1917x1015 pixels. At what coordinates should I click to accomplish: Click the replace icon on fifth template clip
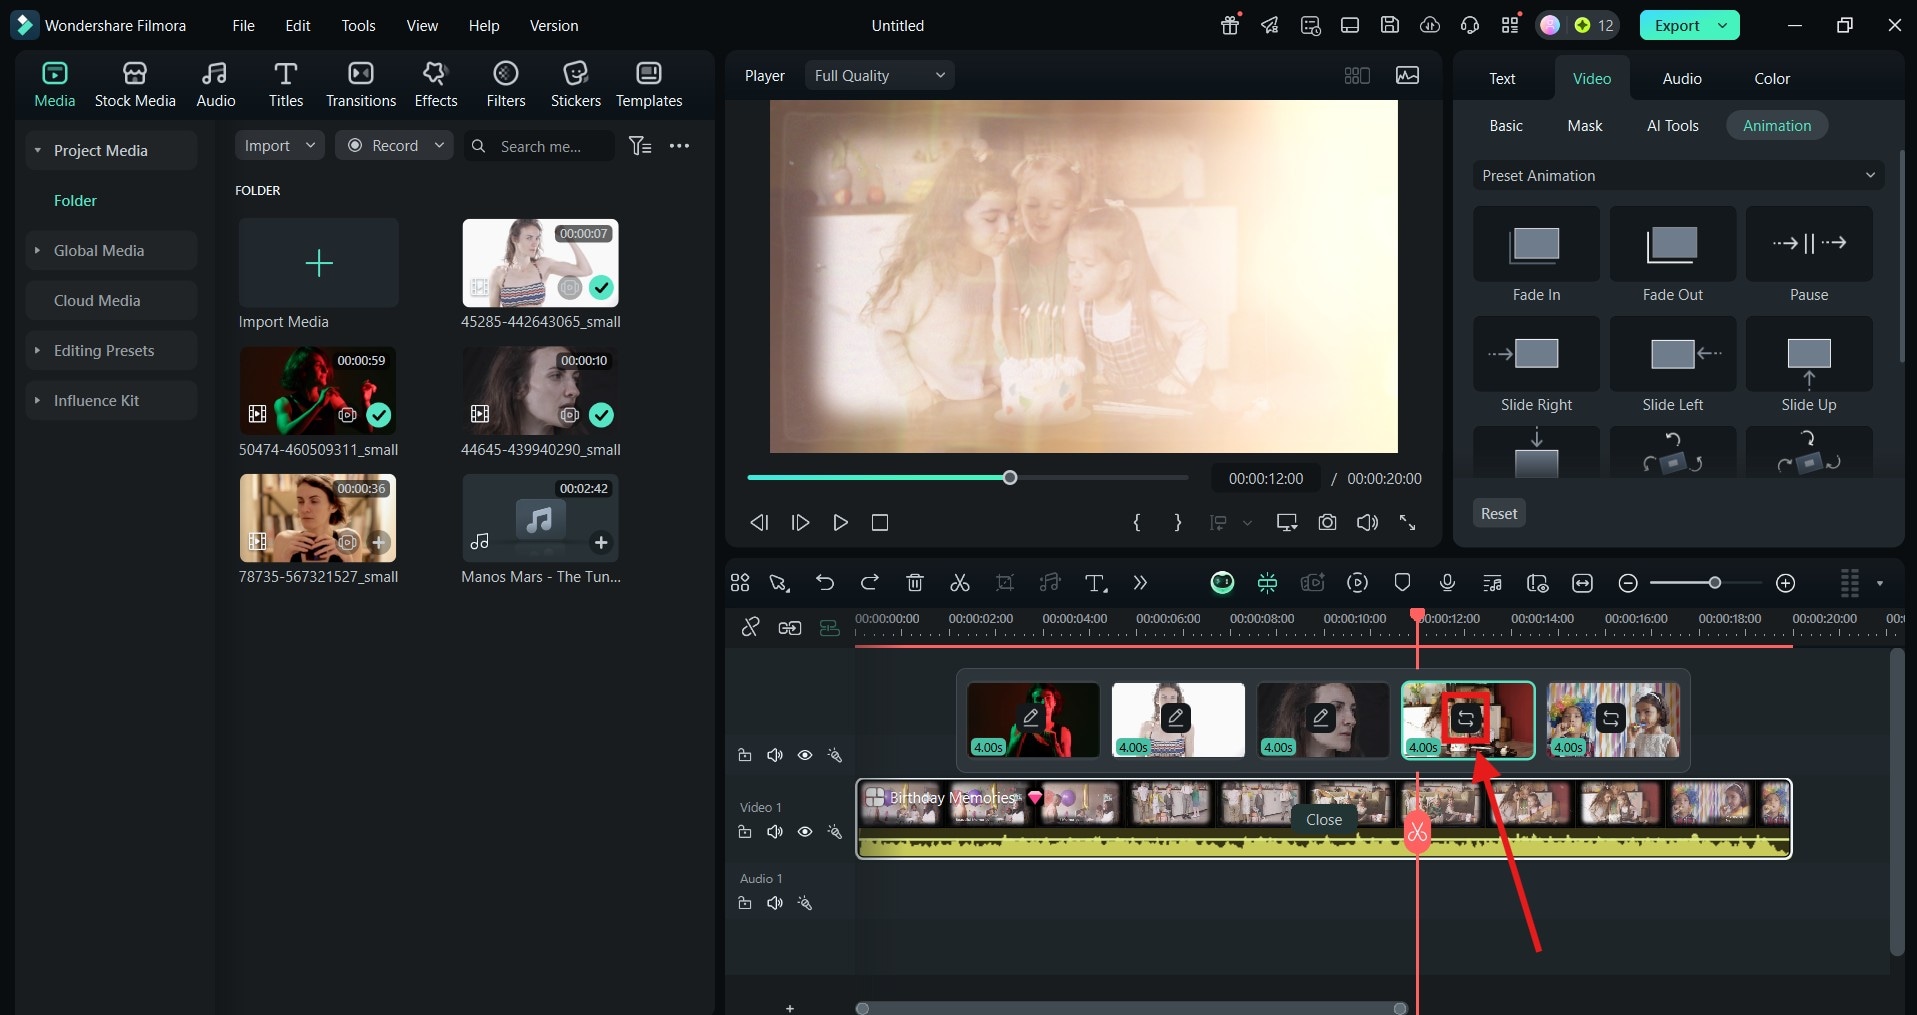coord(1610,718)
